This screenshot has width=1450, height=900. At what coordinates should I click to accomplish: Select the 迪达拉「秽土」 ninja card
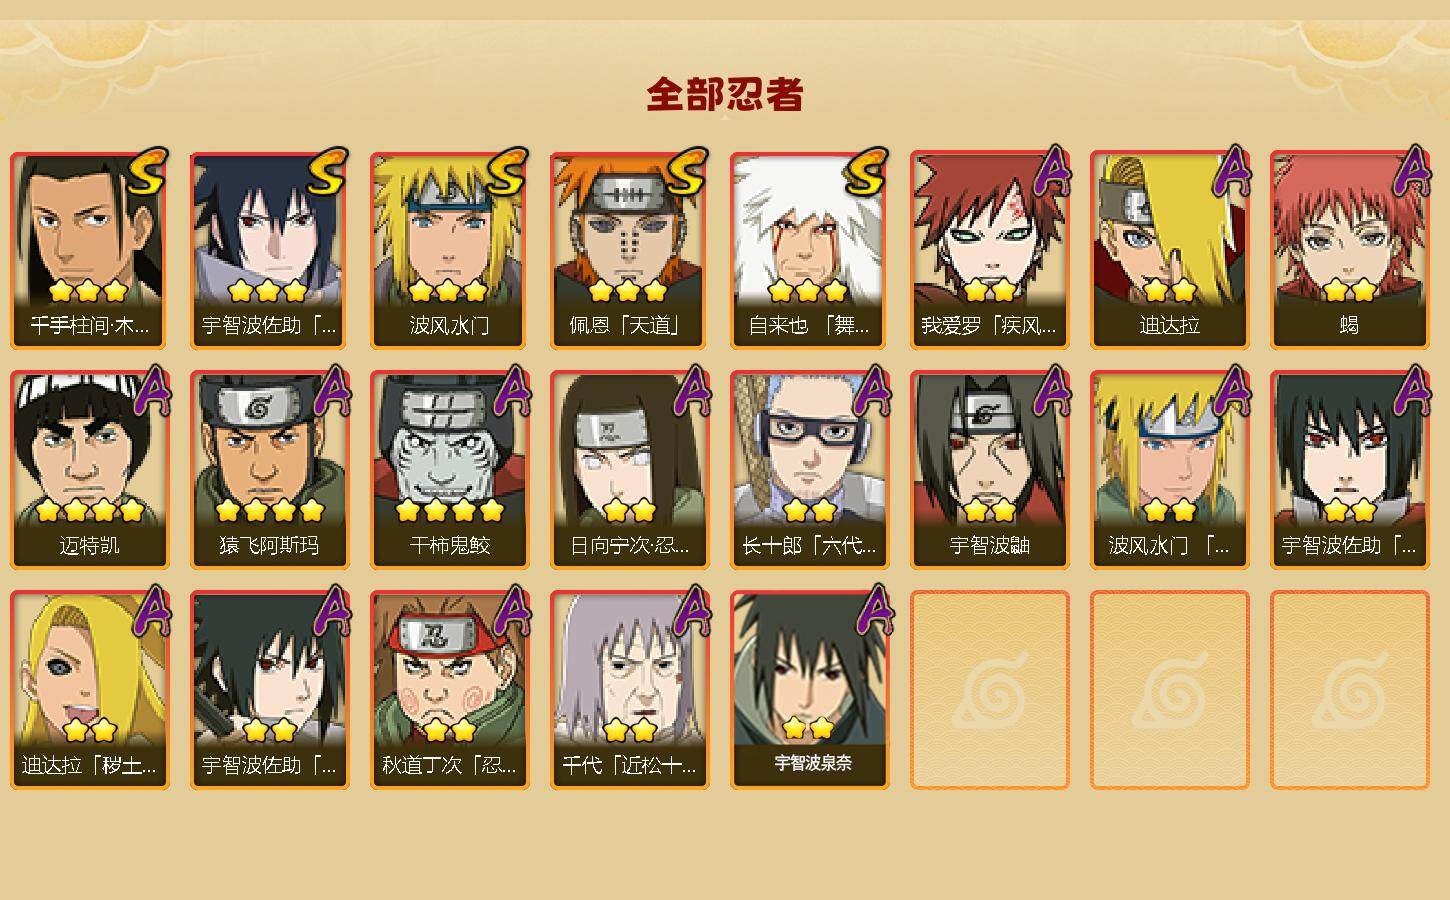click(90, 690)
